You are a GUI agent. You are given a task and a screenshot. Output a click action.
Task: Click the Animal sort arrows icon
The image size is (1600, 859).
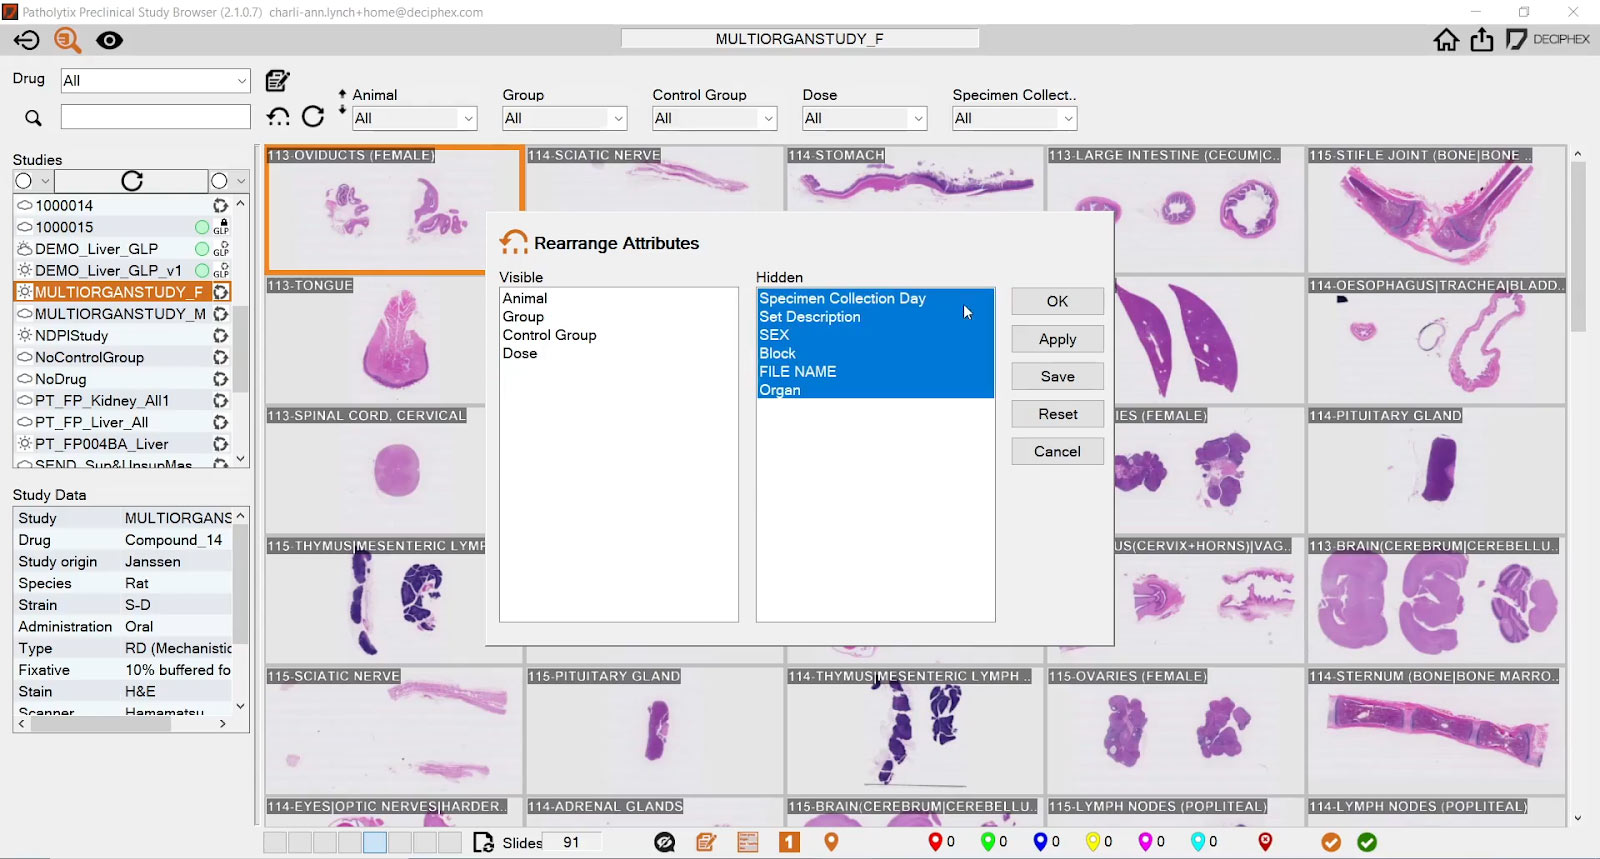click(x=342, y=103)
